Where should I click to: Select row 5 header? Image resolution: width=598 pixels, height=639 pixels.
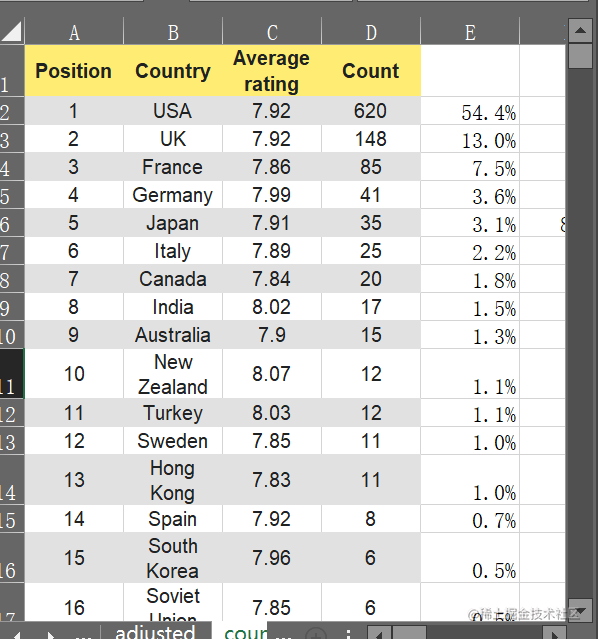(x=12, y=195)
